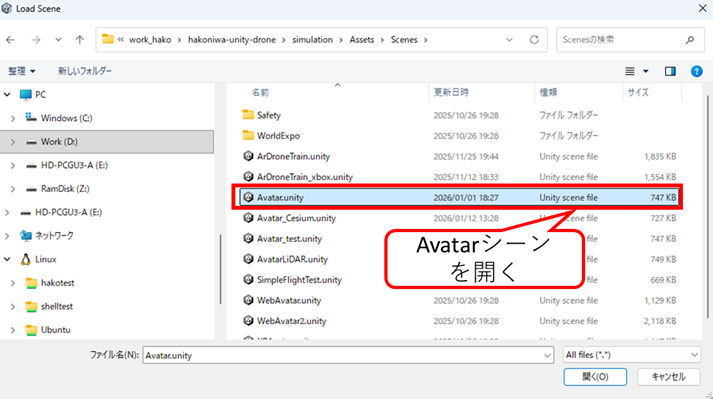Navigate to hakoniwa-unity-drone in breadcrumb

(x=232, y=40)
